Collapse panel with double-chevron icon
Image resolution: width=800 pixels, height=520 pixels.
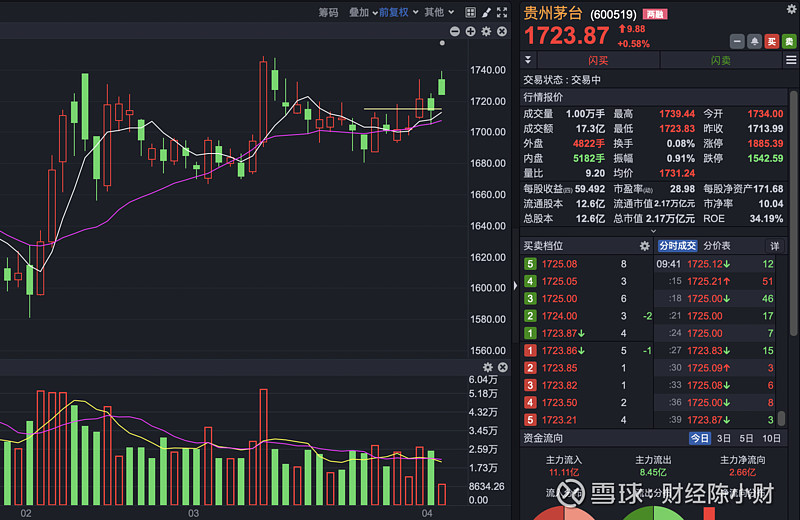point(528,60)
